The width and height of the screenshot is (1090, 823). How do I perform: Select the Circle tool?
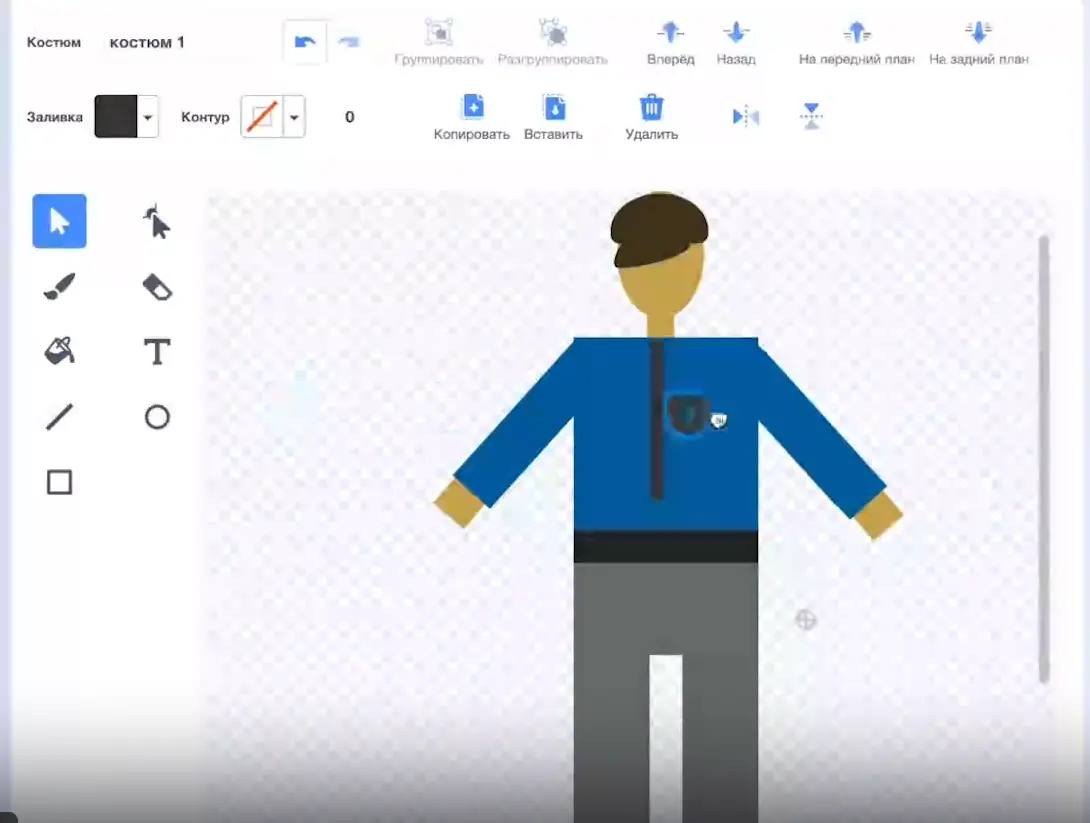click(156, 417)
